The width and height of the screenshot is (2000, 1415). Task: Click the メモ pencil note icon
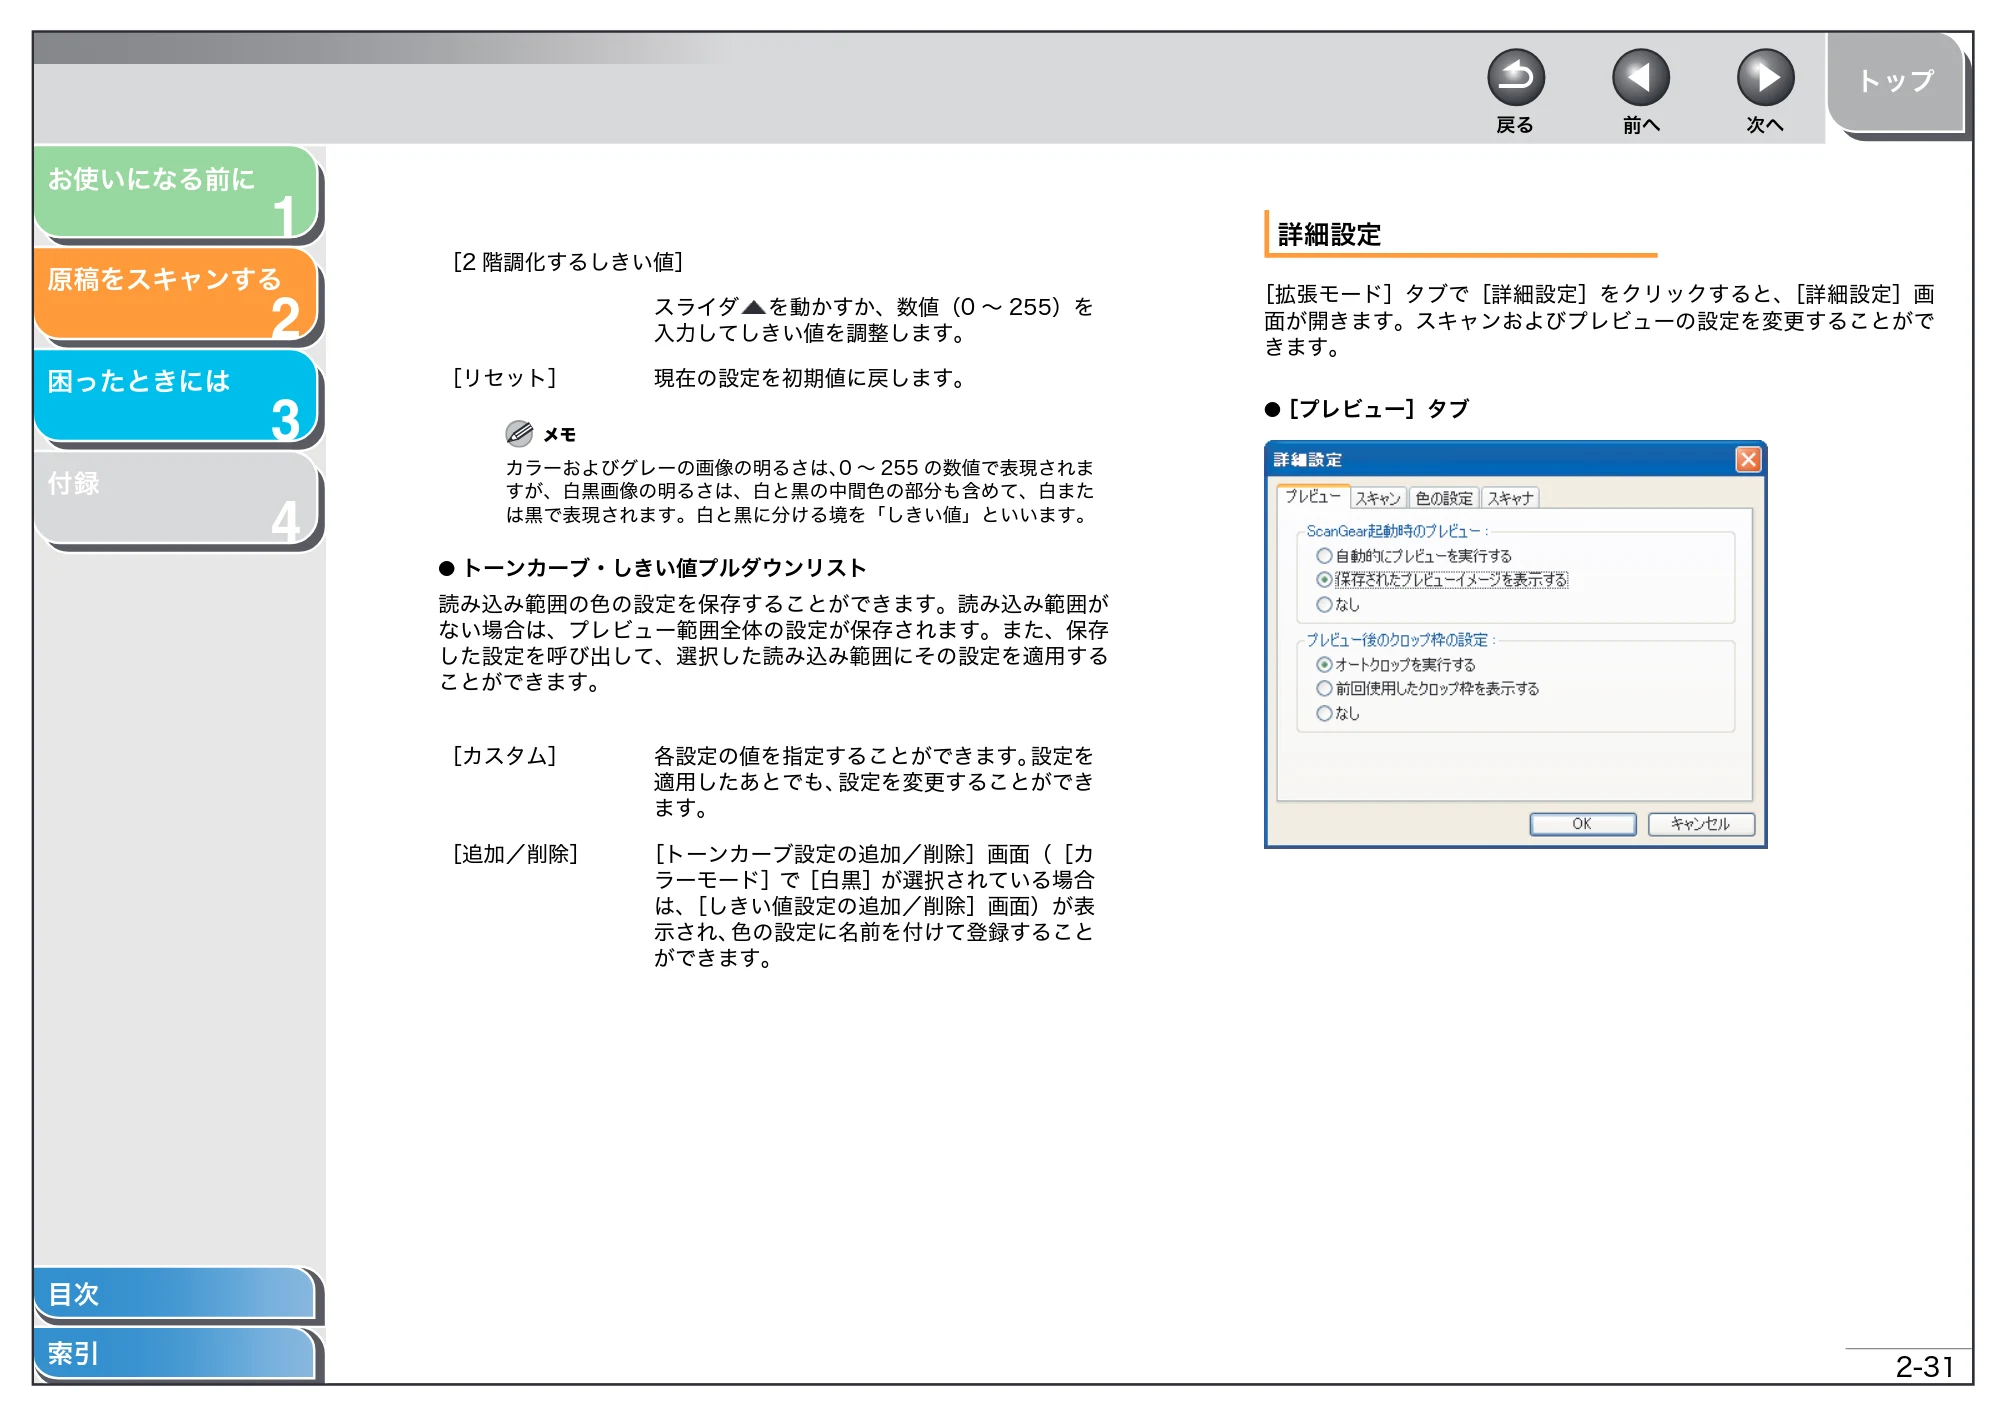(519, 433)
